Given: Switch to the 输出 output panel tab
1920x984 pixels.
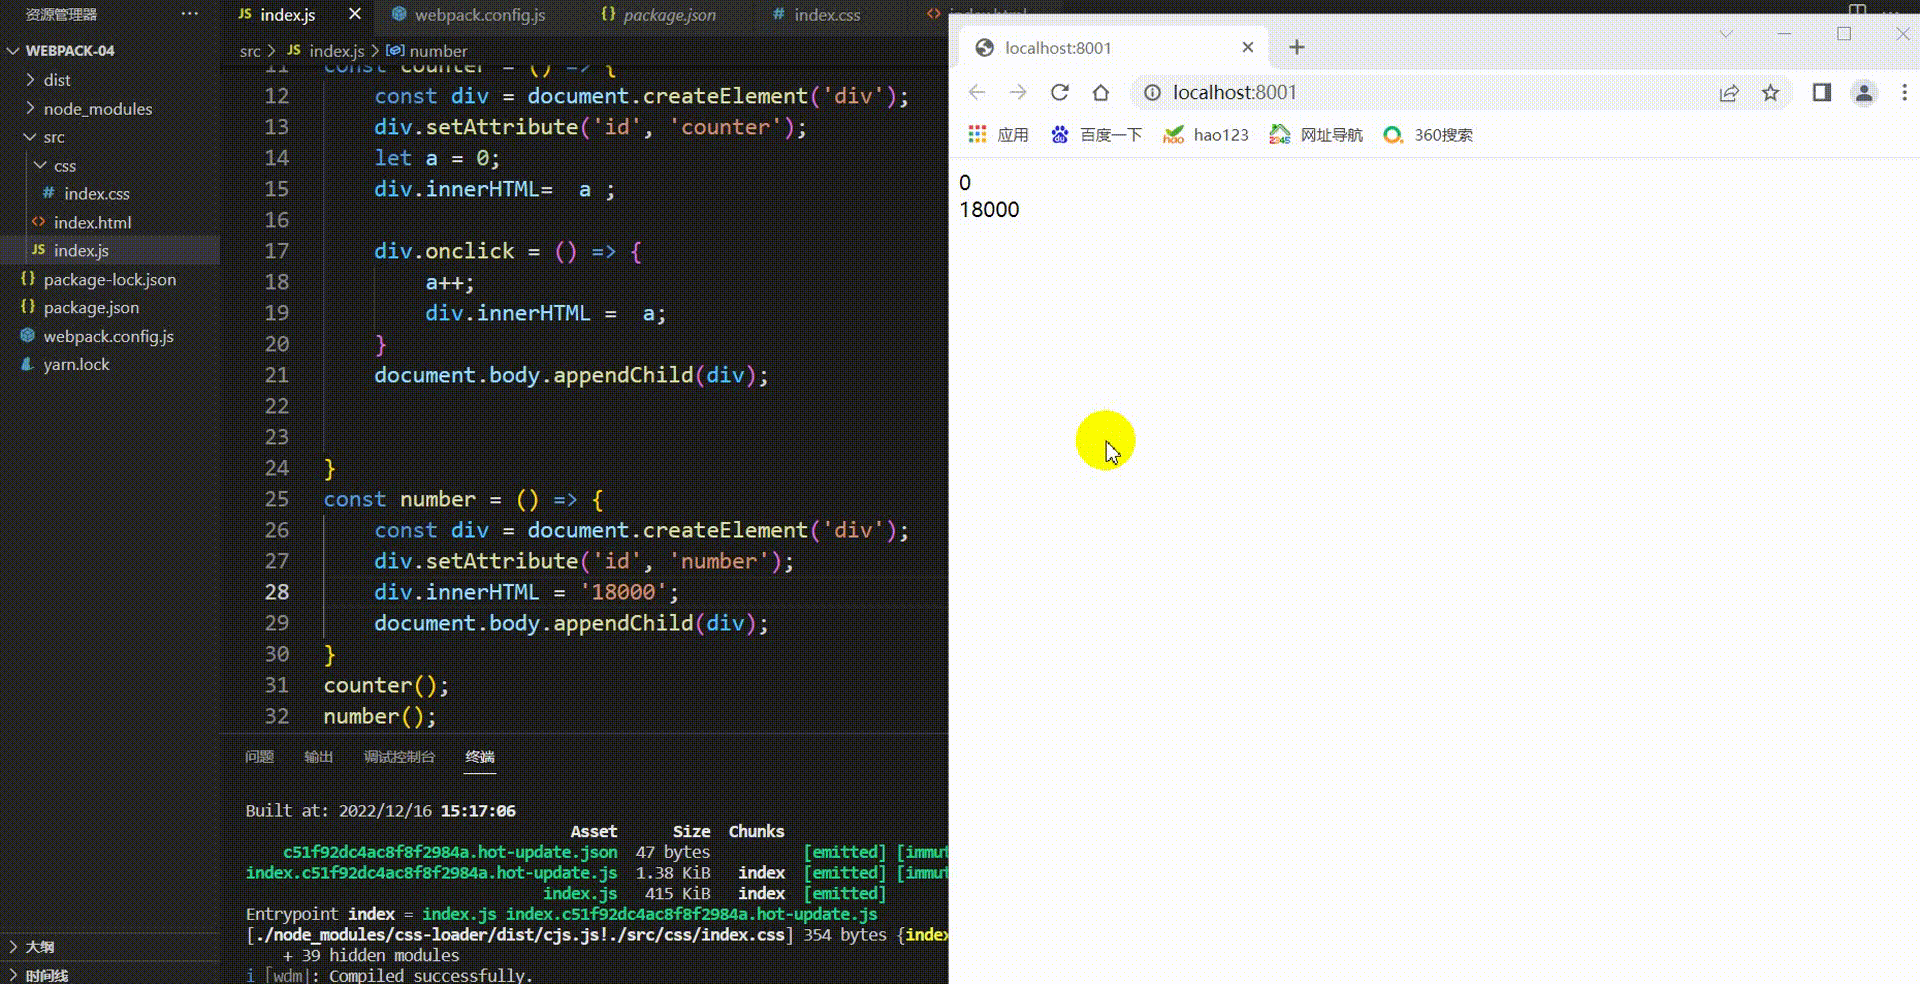Looking at the screenshot, I should (x=318, y=757).
